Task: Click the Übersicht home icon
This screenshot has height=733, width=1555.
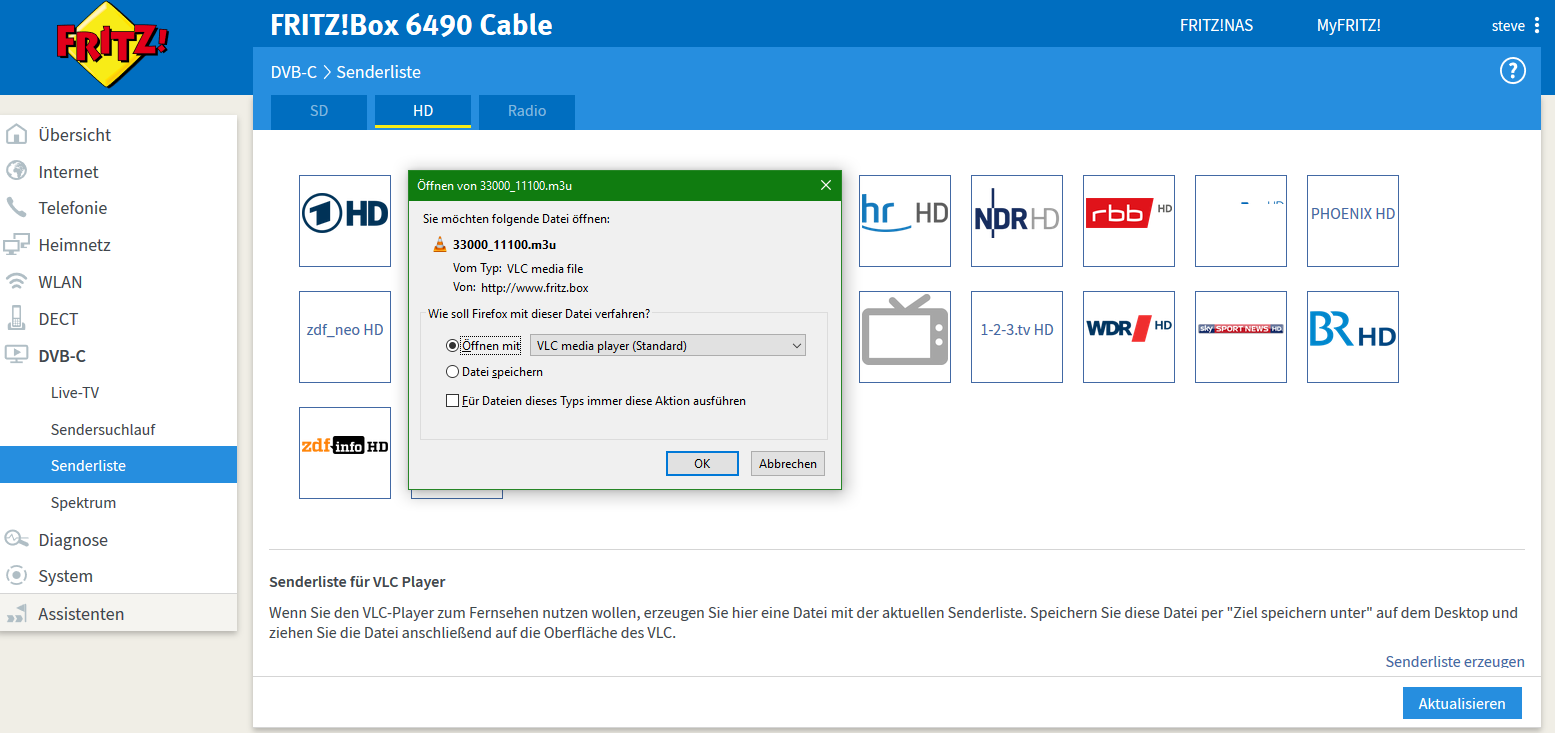Action: pyautogui.click(x=16, y=134)
